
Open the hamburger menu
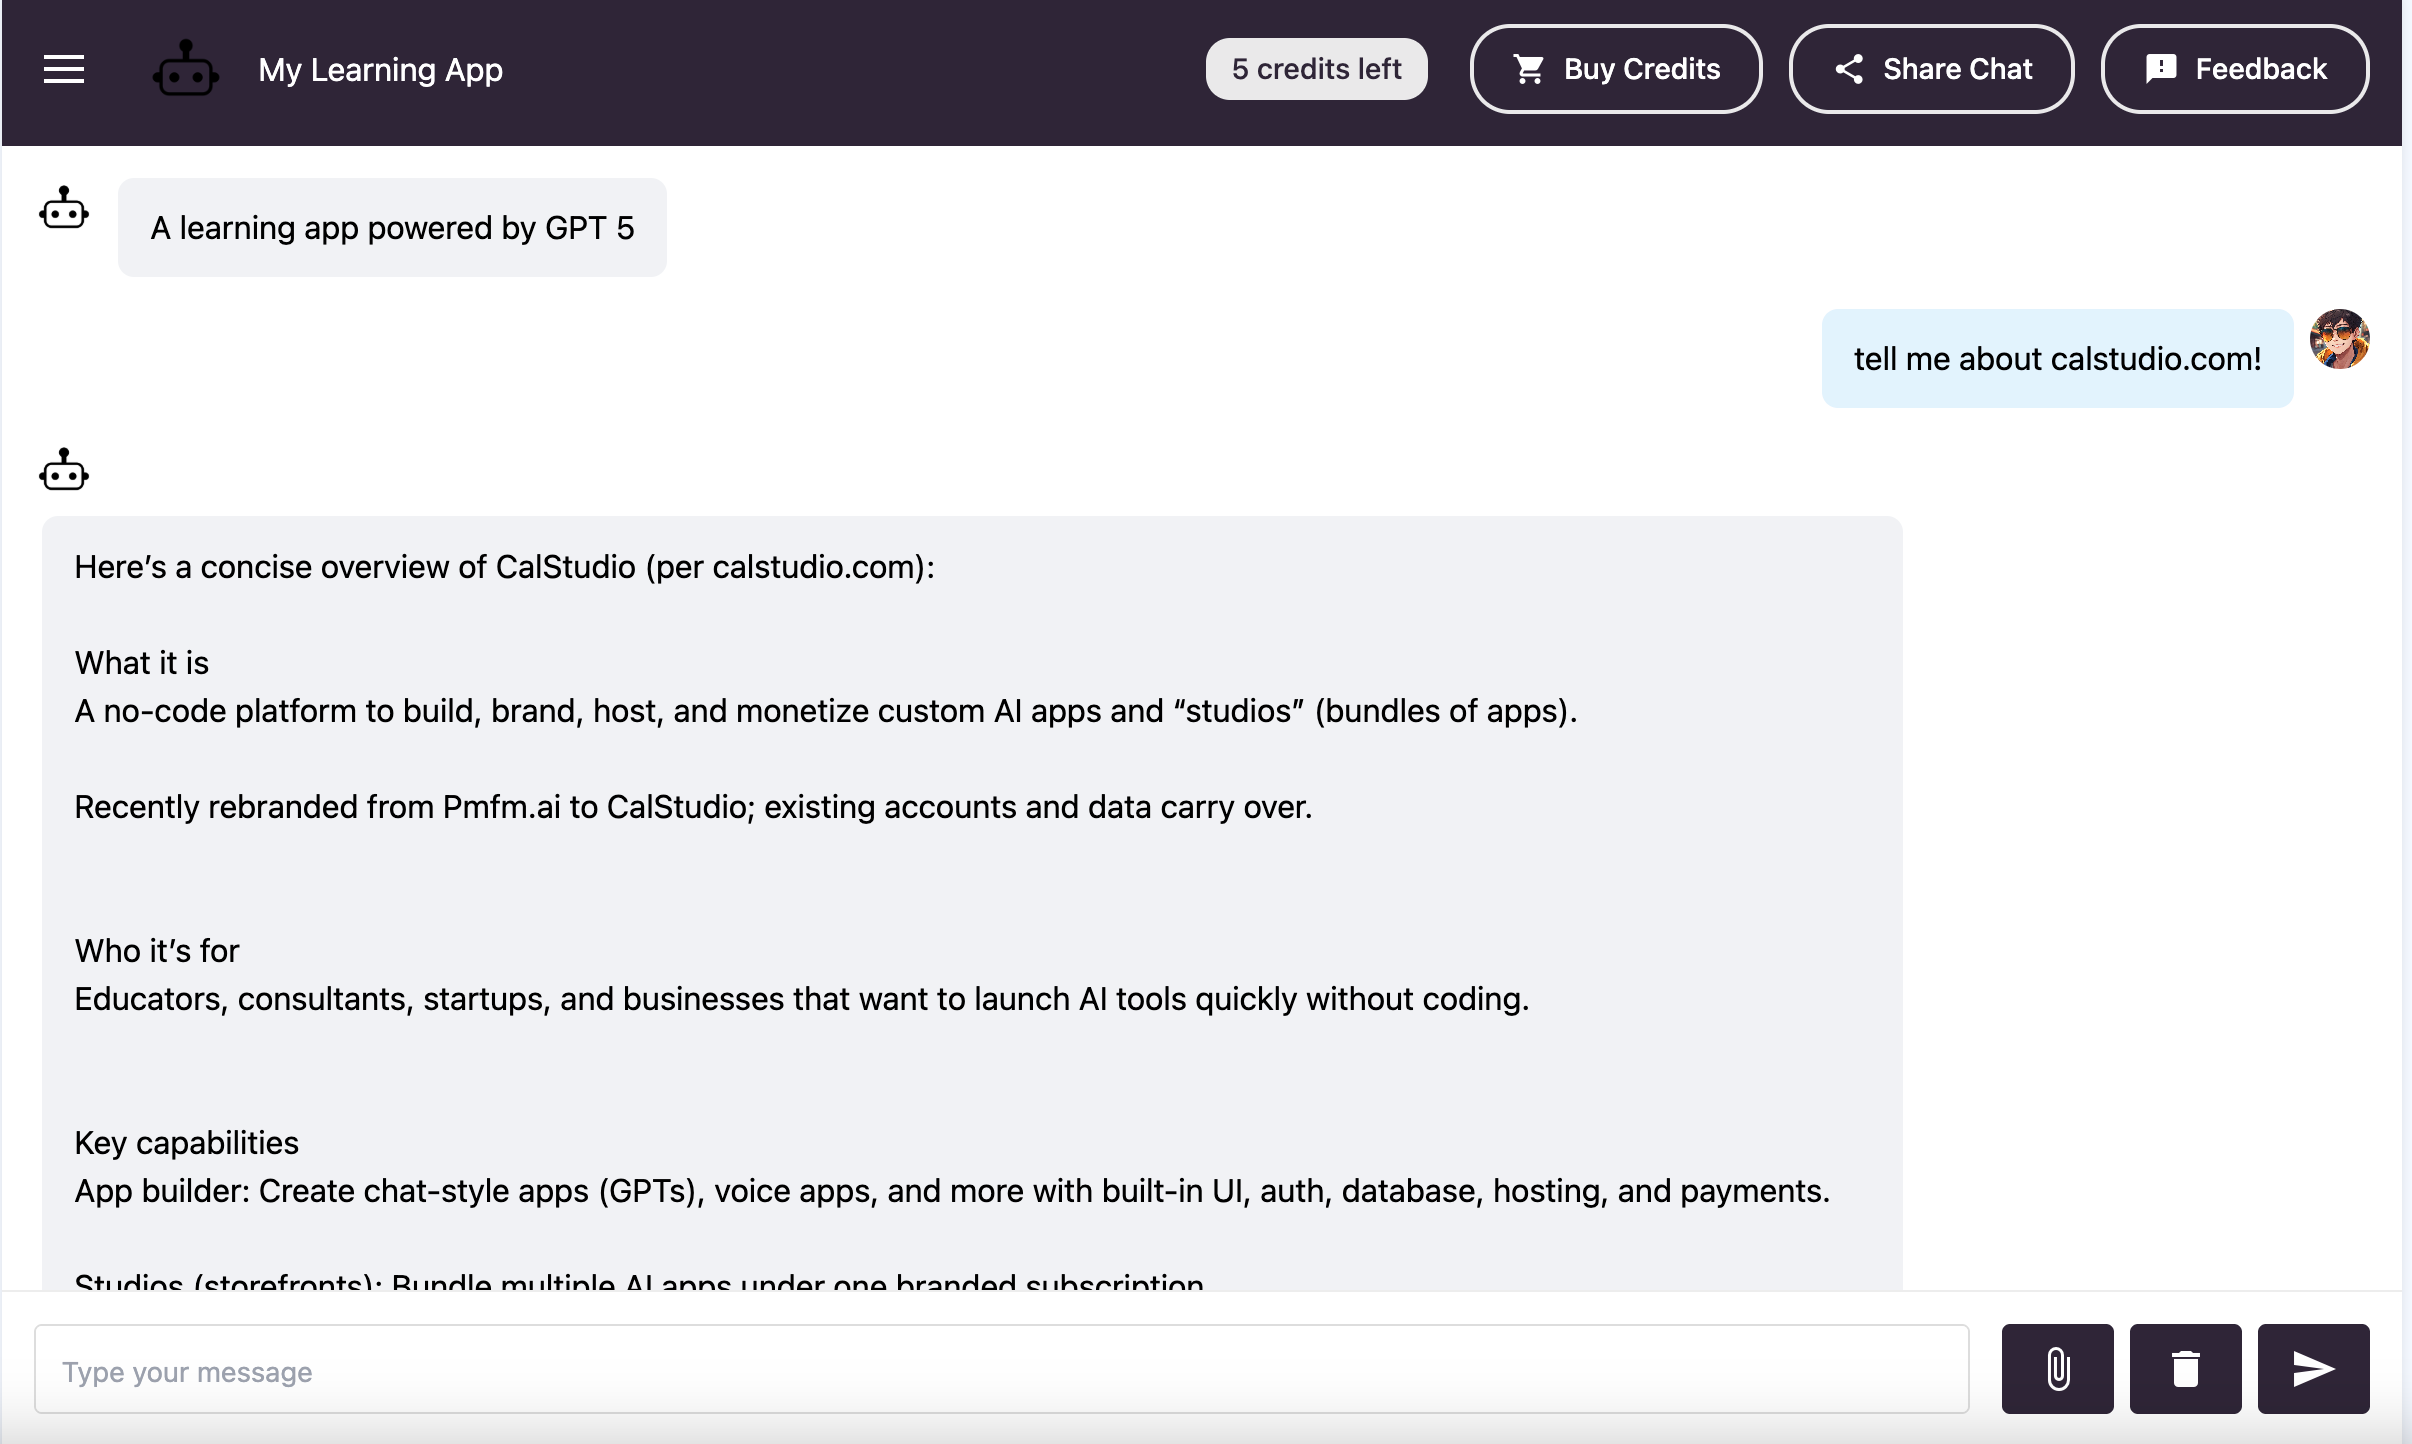(64, 70)
